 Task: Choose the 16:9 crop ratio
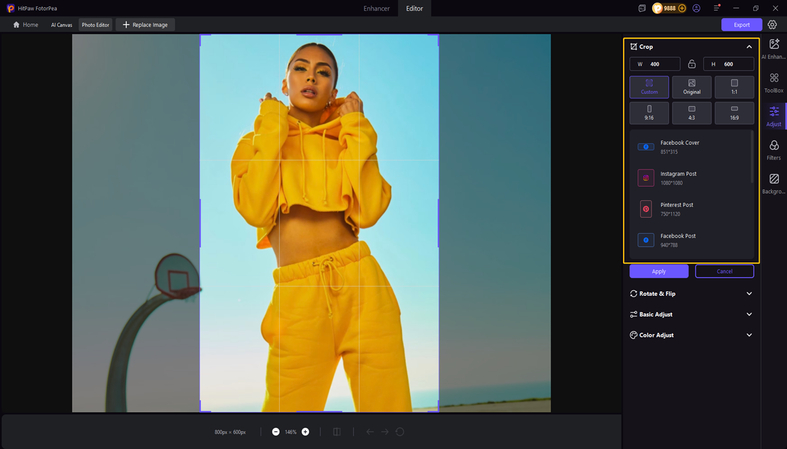(734, 113)
